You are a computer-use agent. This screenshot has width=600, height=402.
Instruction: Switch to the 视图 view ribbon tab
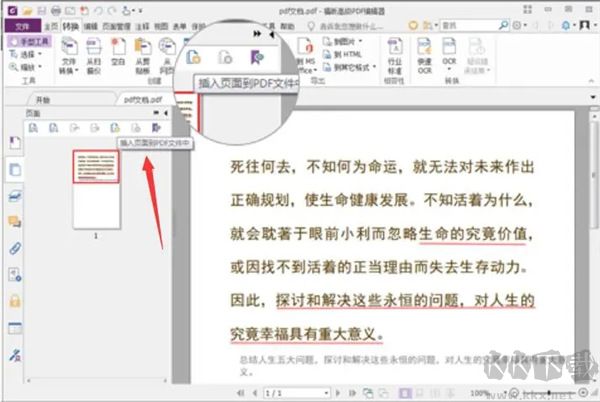161,26
